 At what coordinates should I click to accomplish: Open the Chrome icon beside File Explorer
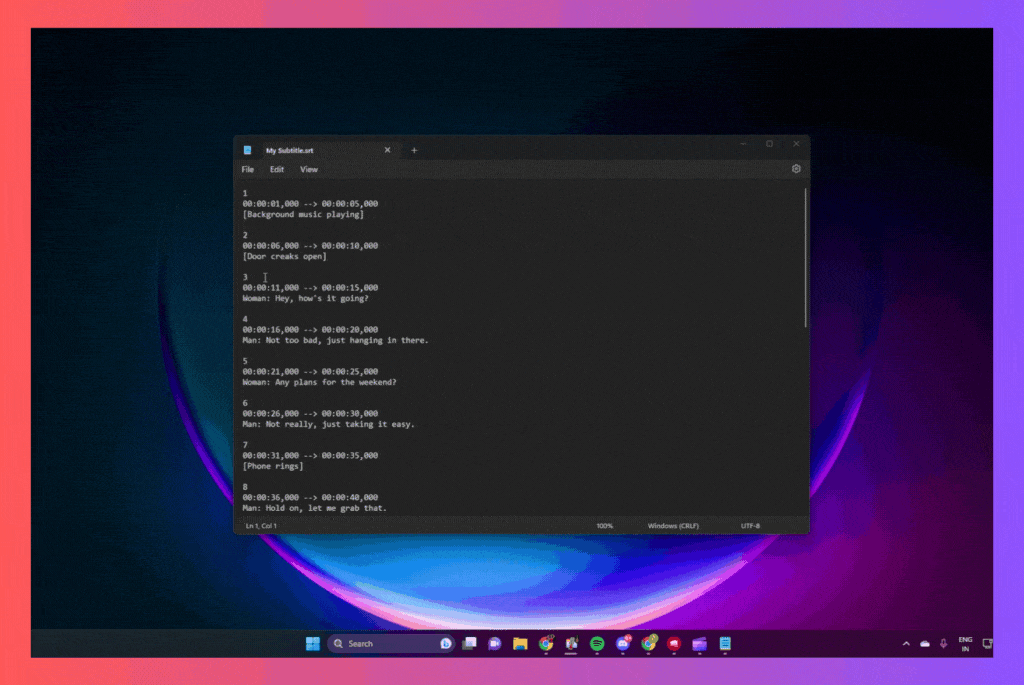point(546,644)
